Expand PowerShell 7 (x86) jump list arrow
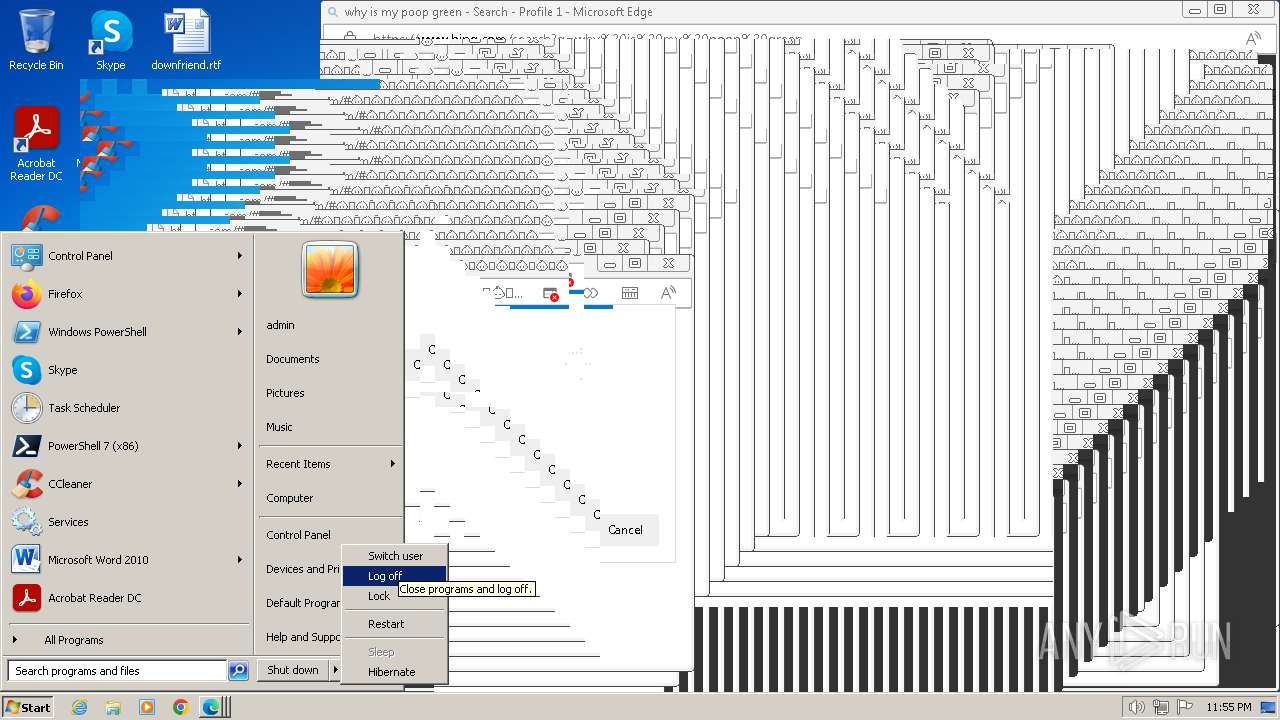Viewport: 1280px width, 720px height. [240, 446]
